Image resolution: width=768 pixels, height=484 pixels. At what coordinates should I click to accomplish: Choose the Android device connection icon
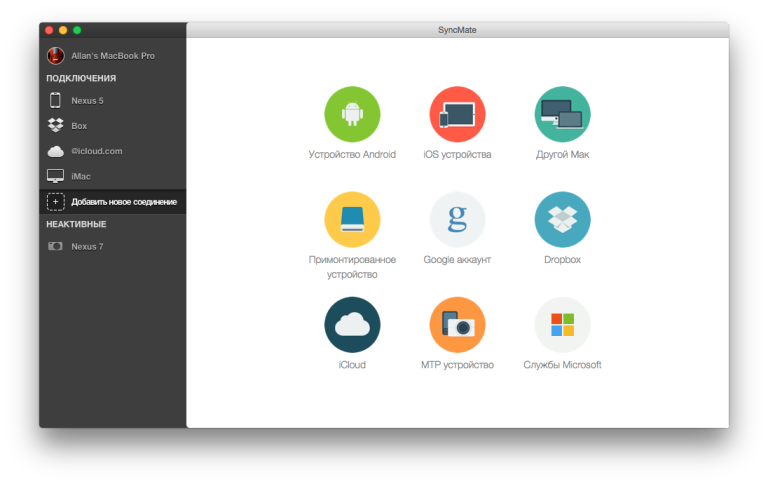pos(352,114)
